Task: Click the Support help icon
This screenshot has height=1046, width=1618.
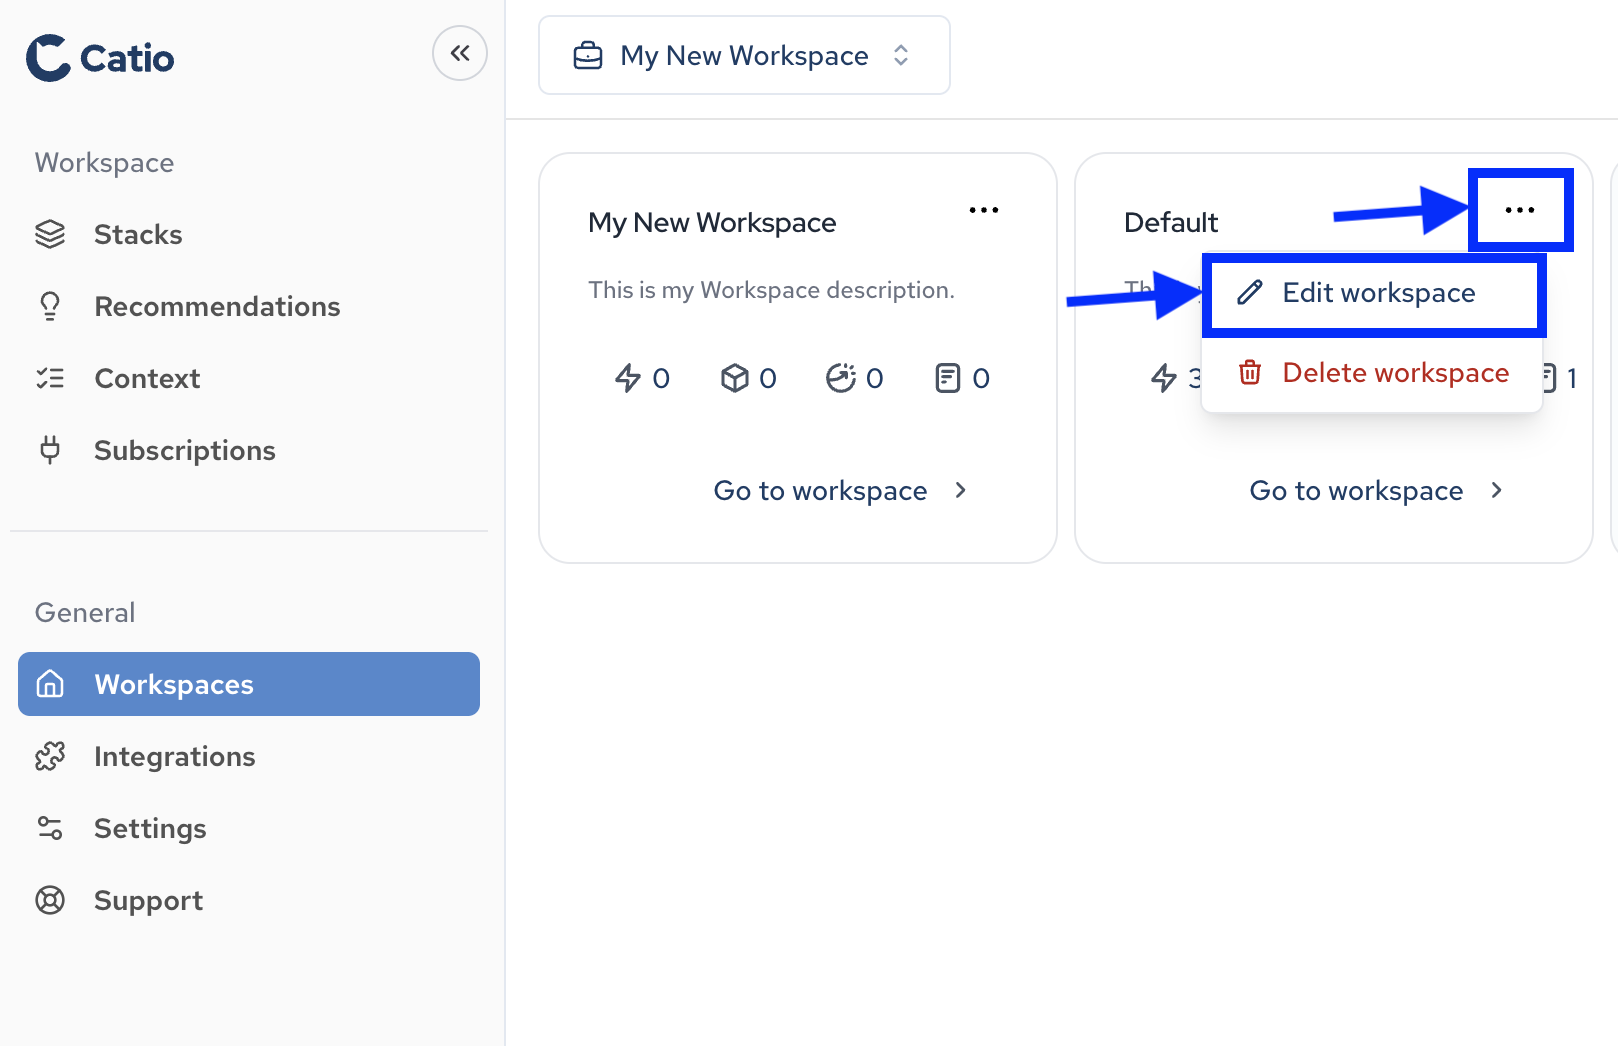Action: (x=50, y=900)
